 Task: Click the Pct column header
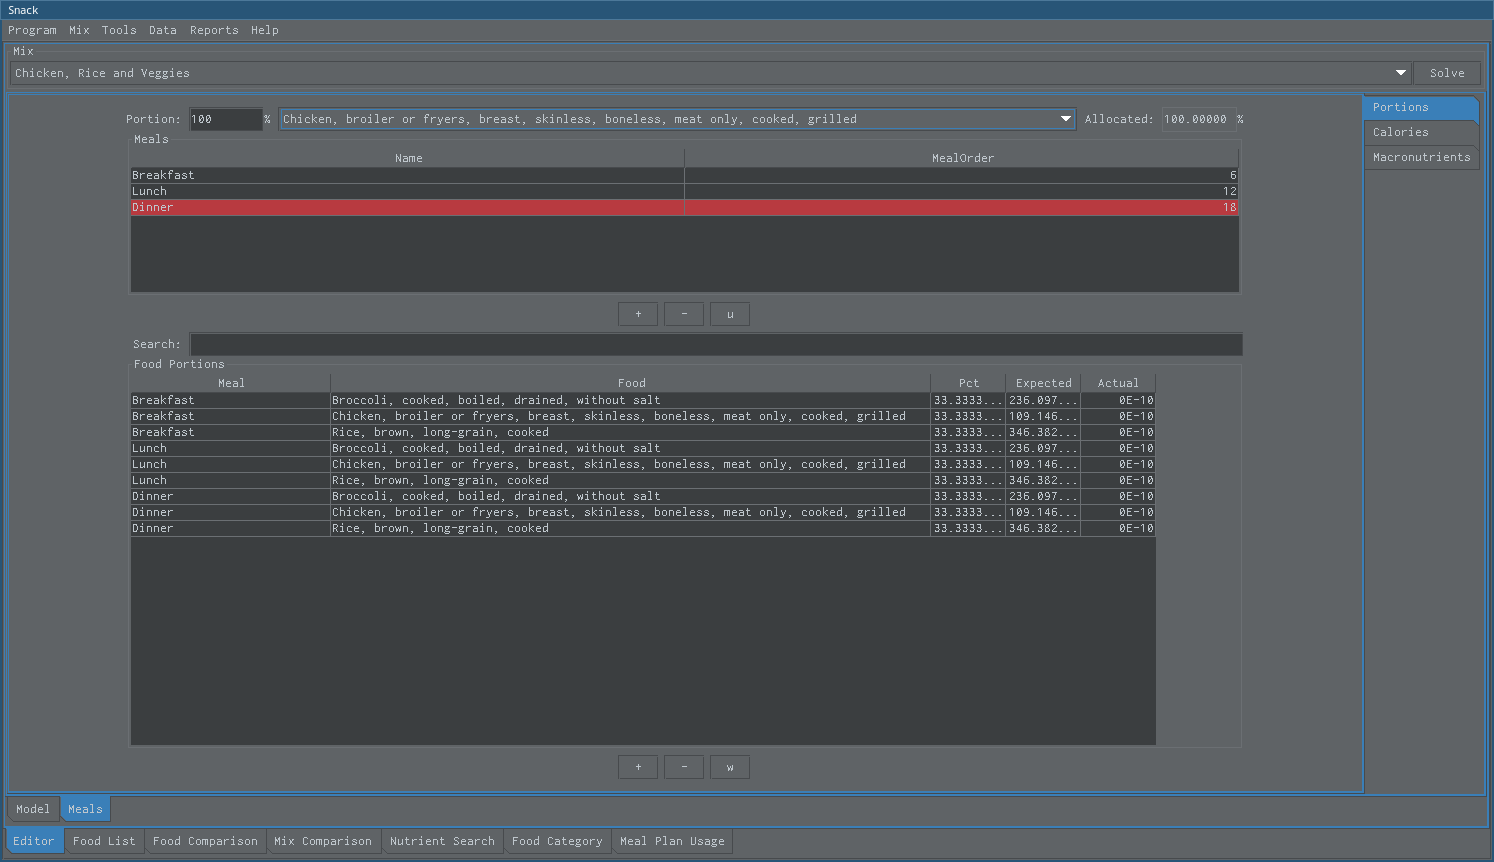(968, 383)
